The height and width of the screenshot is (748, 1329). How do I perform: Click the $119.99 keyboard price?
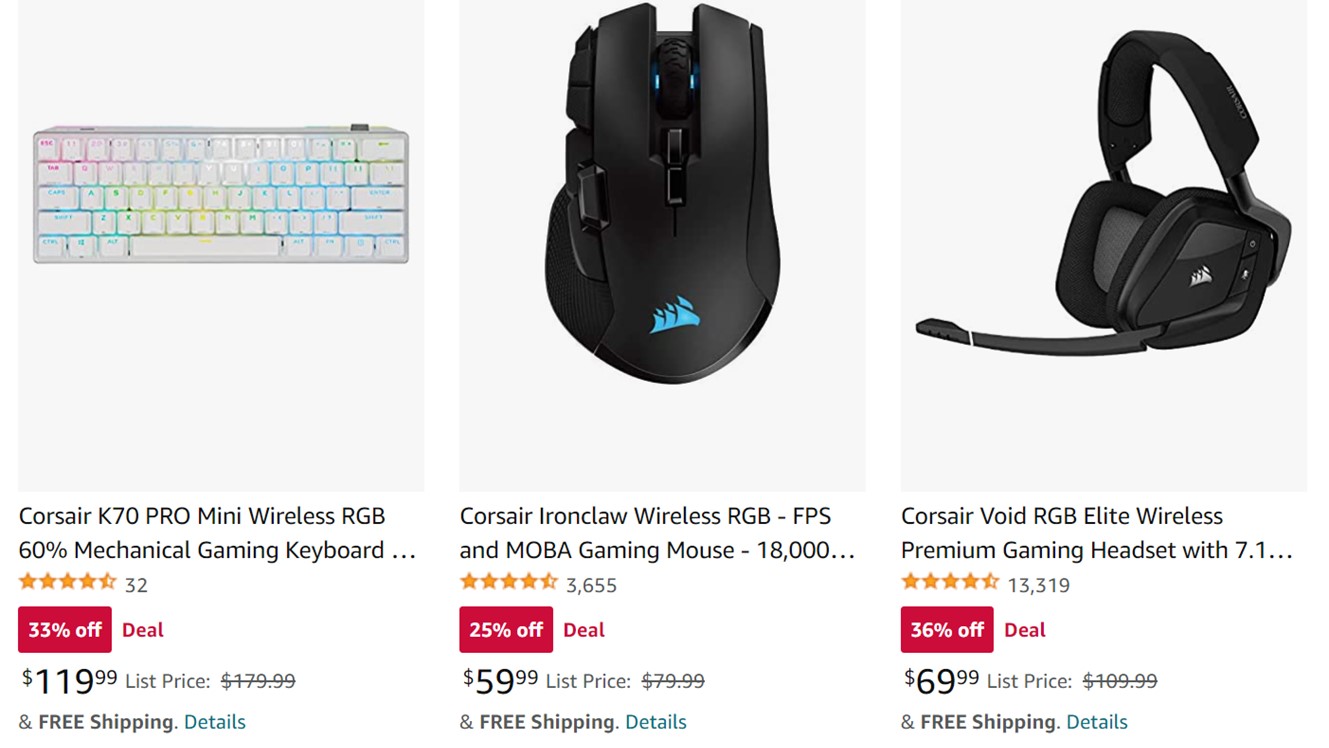[70, 681]
